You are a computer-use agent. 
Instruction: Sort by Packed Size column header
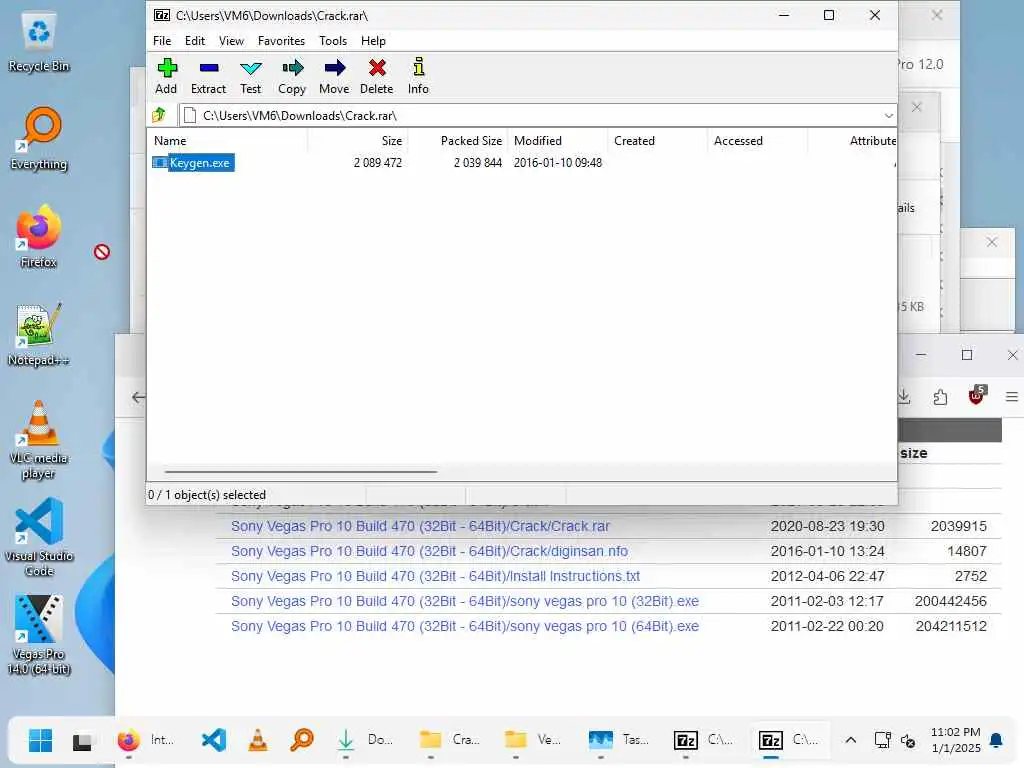click(458, 140)
